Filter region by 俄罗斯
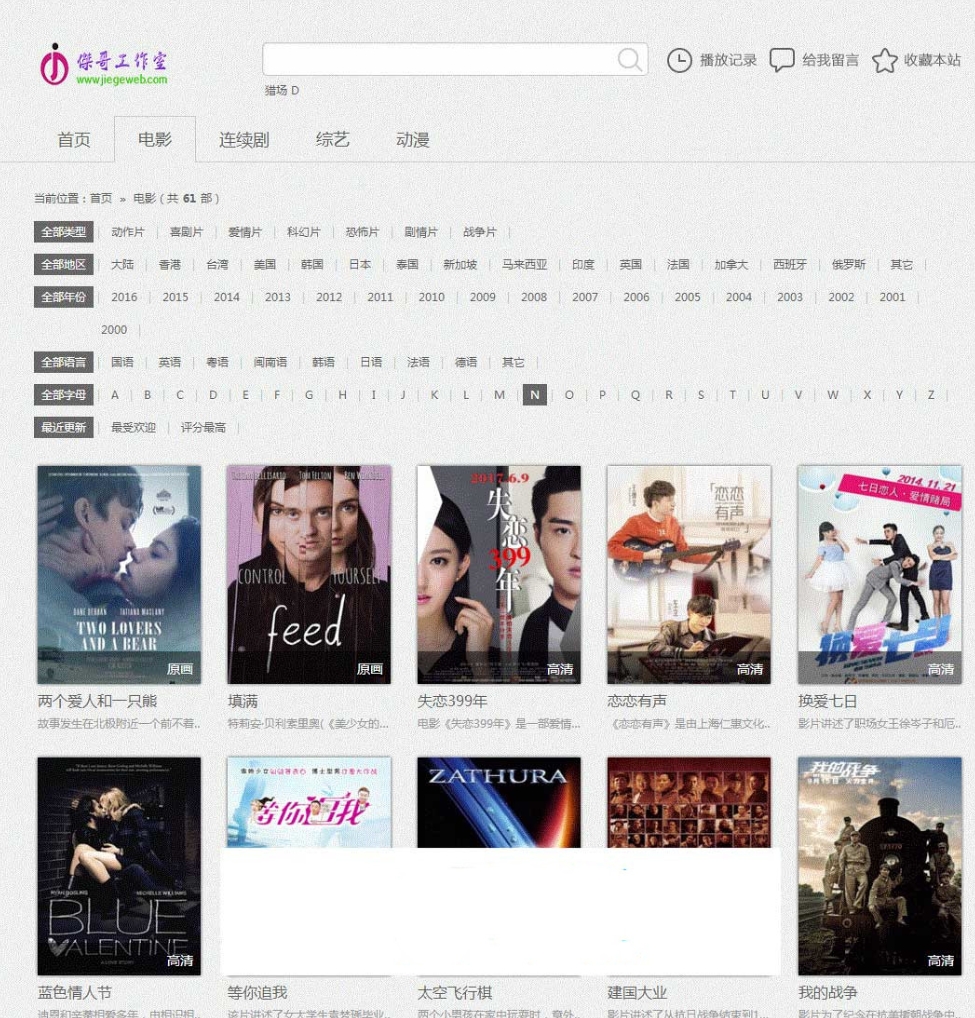Viewport: 975px width, 1018px height. 849,264
